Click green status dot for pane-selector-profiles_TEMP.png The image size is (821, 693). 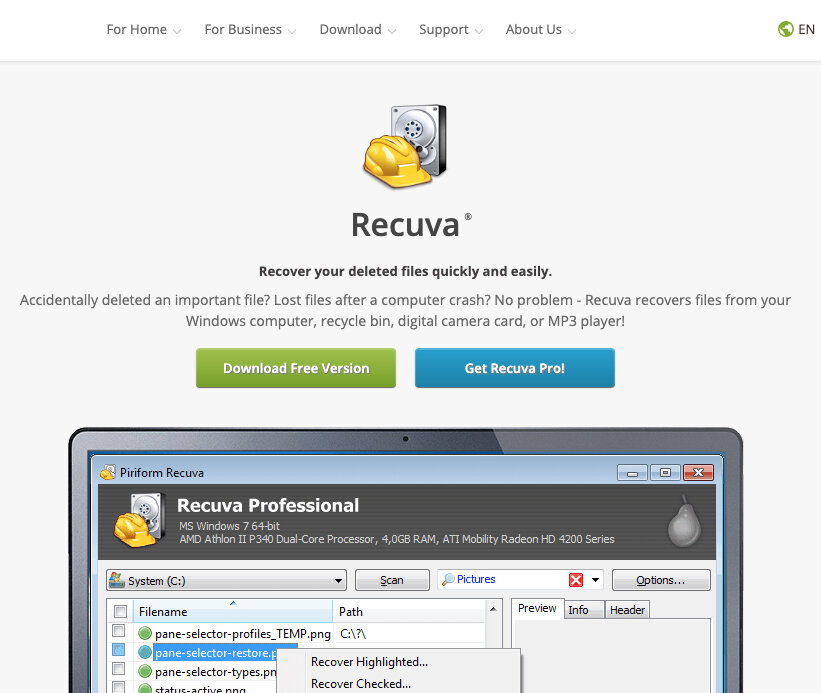point(145,633)
